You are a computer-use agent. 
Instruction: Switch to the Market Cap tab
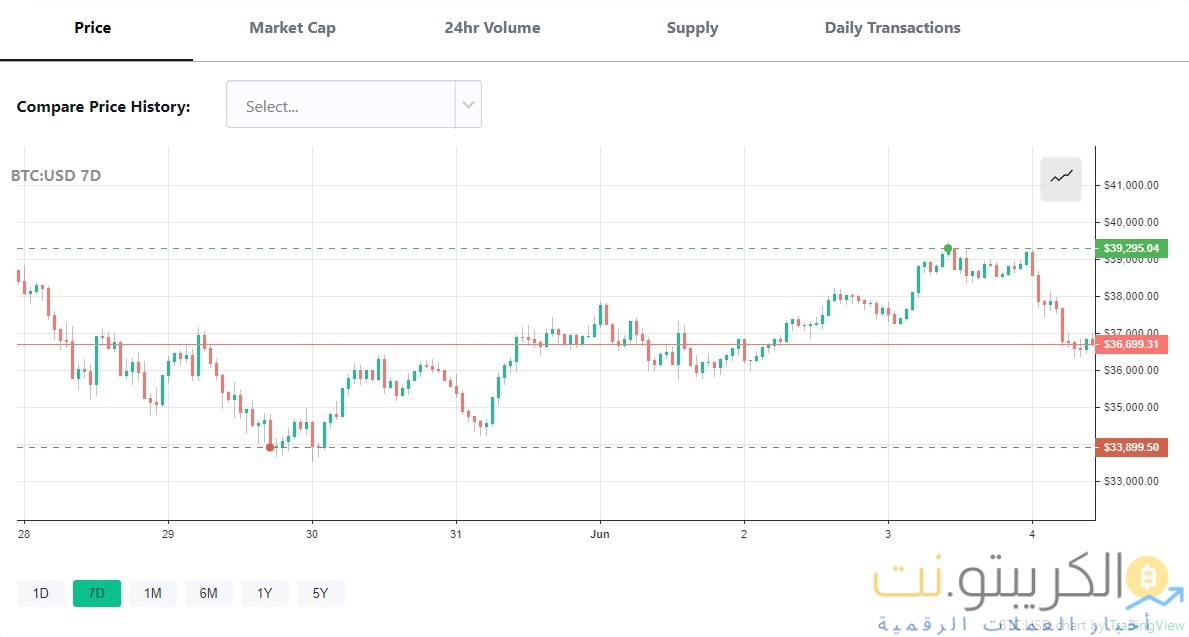point(292,28)
